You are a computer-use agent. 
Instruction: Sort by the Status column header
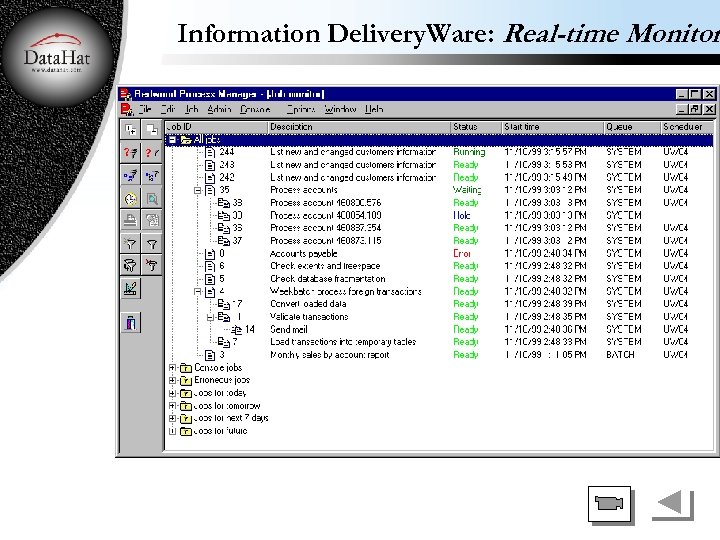pos(476,127)
